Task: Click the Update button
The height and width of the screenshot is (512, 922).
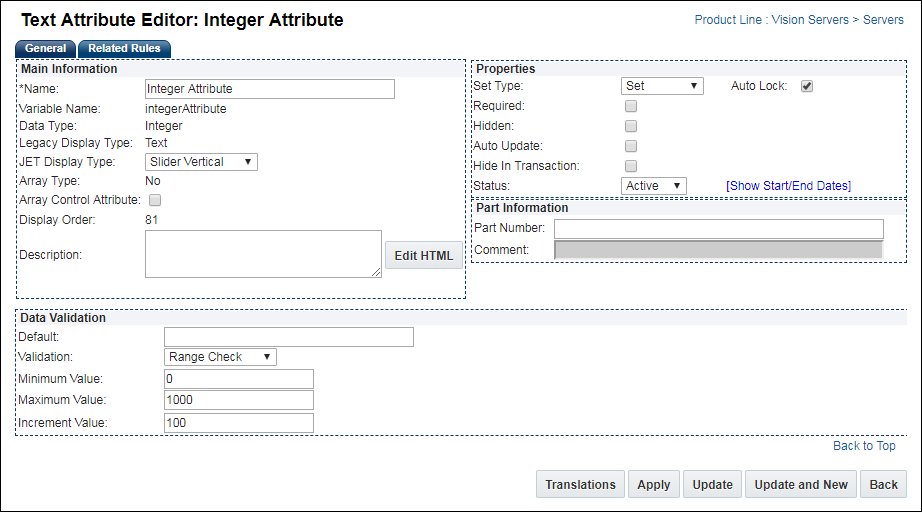Action: [712, 484]
